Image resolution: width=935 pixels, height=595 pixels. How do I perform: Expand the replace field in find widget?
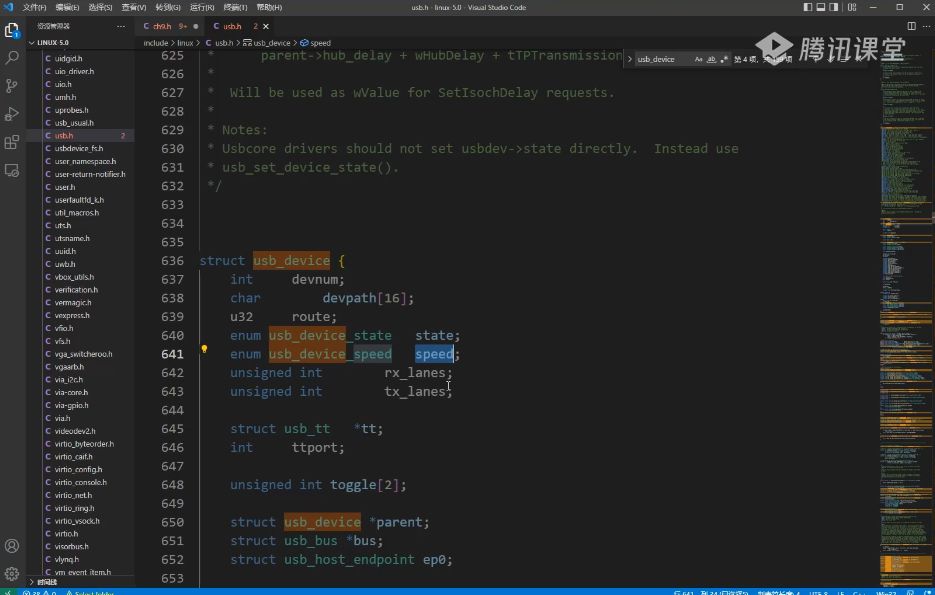630,59
